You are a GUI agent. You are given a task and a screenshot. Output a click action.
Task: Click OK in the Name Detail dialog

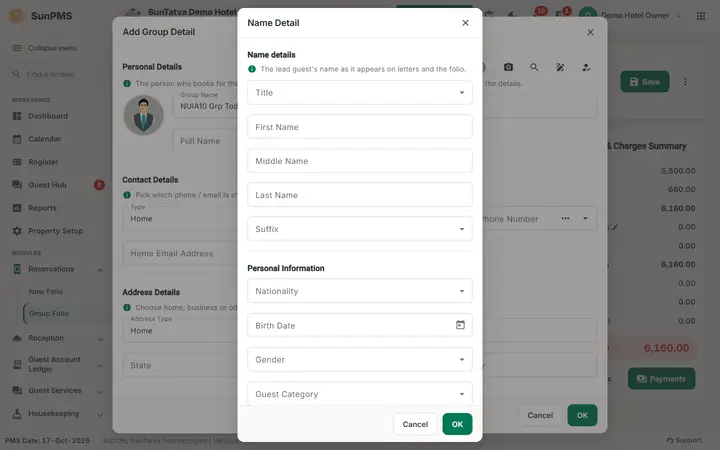(x=457, y=424)
